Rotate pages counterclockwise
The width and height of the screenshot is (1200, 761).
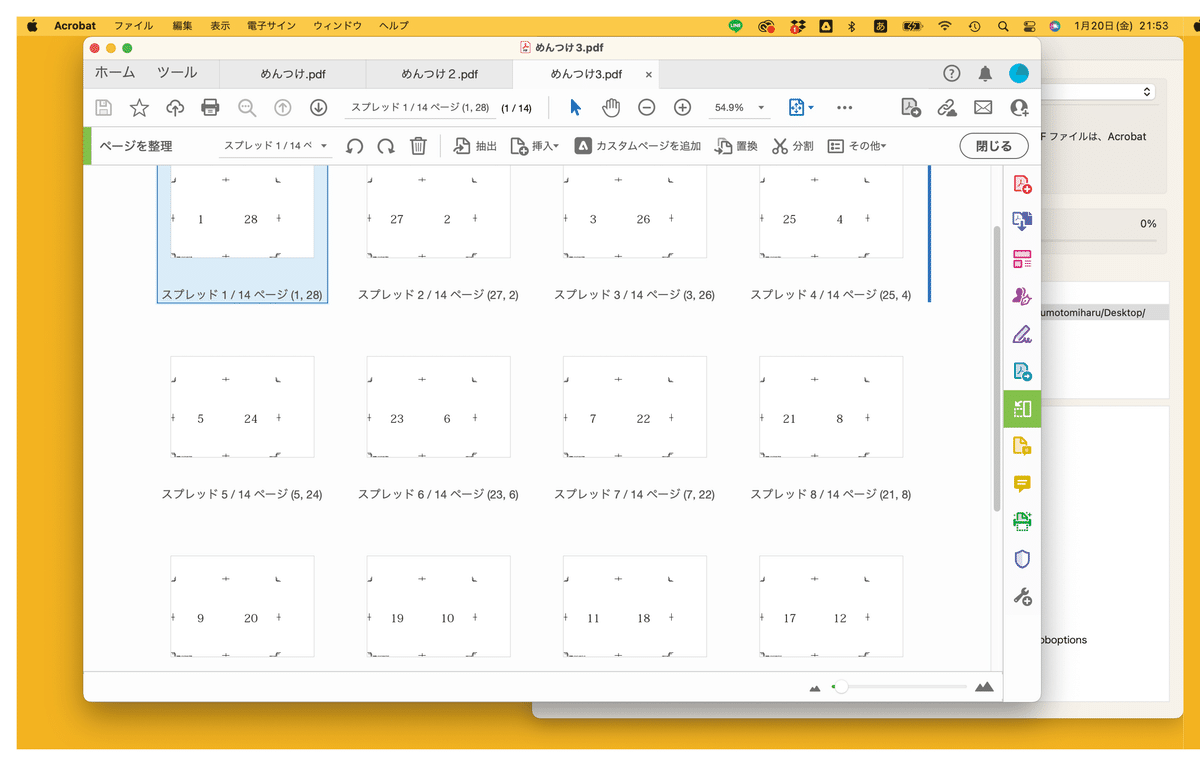[354, 146]
